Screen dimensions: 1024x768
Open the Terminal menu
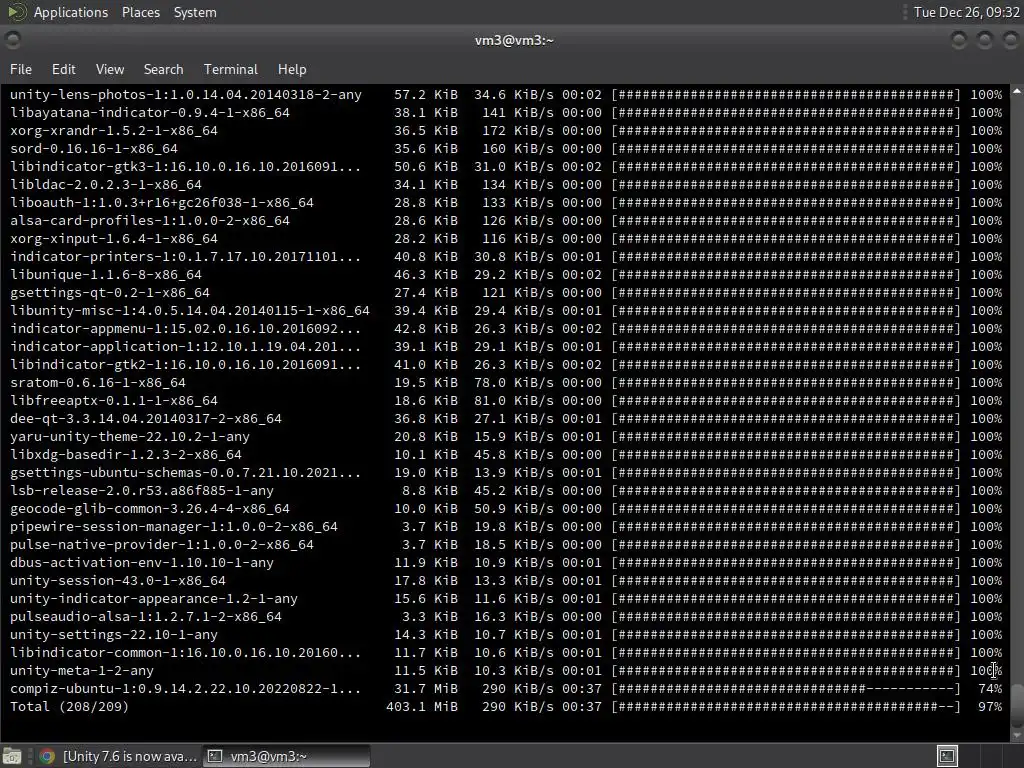pyautogui.click(x=231, y=69)
